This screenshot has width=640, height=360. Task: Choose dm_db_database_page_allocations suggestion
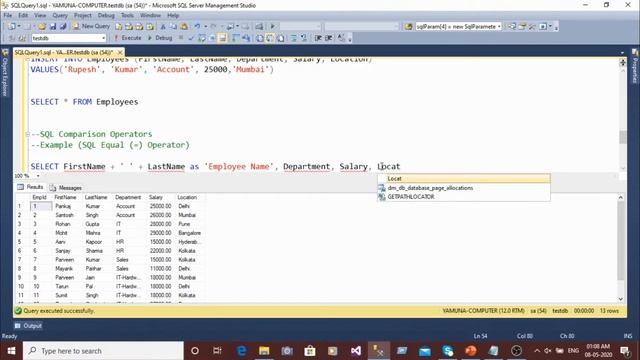coord(464,188)
